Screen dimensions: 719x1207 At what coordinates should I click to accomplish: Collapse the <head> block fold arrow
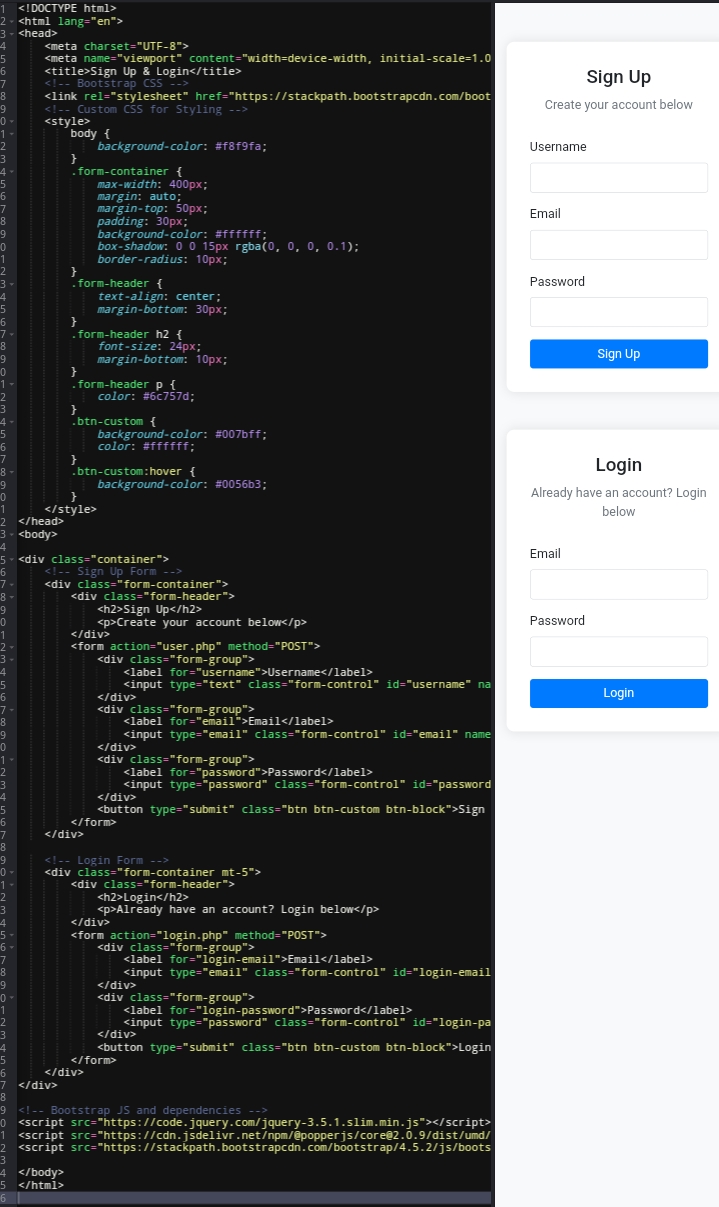click(x=11, y=34)
